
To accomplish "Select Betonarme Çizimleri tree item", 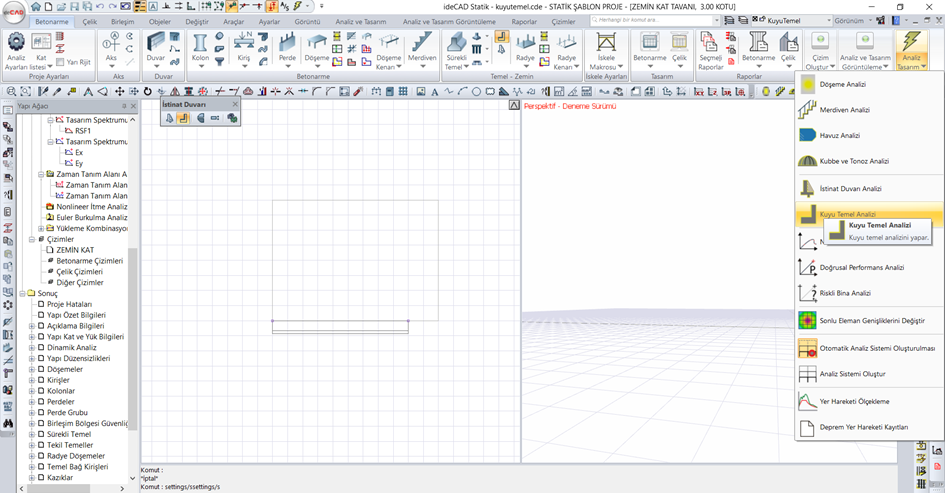I will 89,261.
